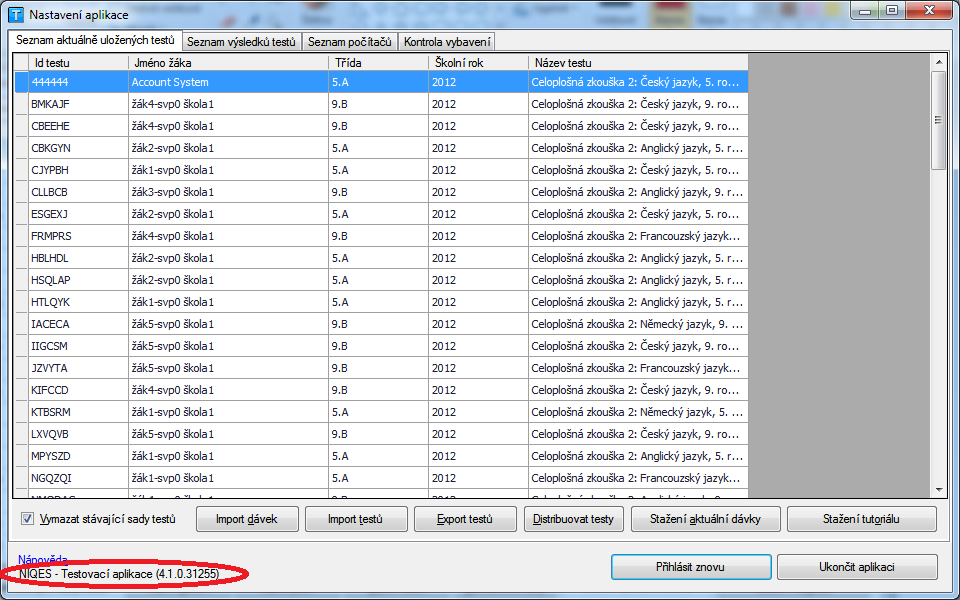
Task: Select row with test id CLLBCB
Action: [x=381, y=192]
